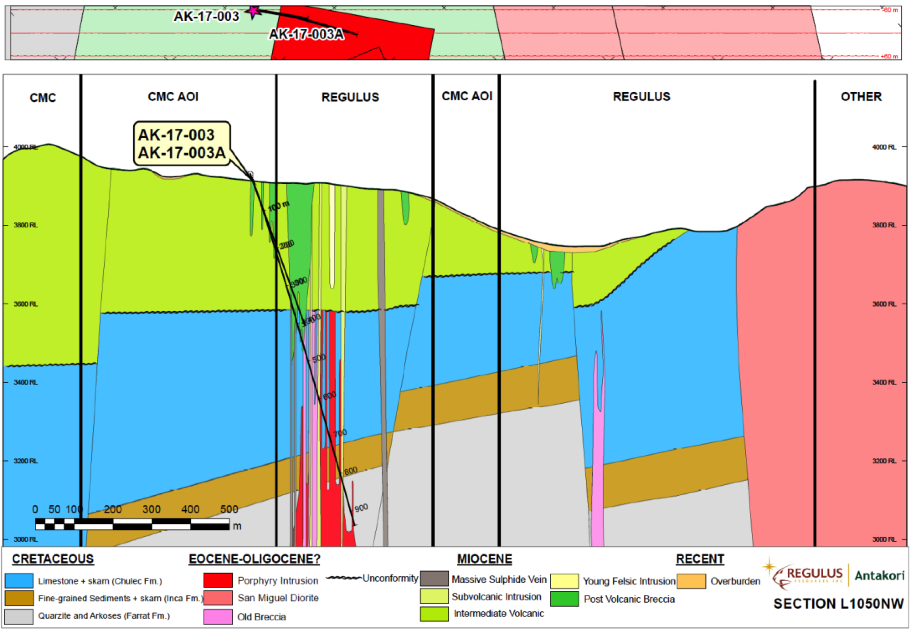Click the black-and-white scale bar

132,524
